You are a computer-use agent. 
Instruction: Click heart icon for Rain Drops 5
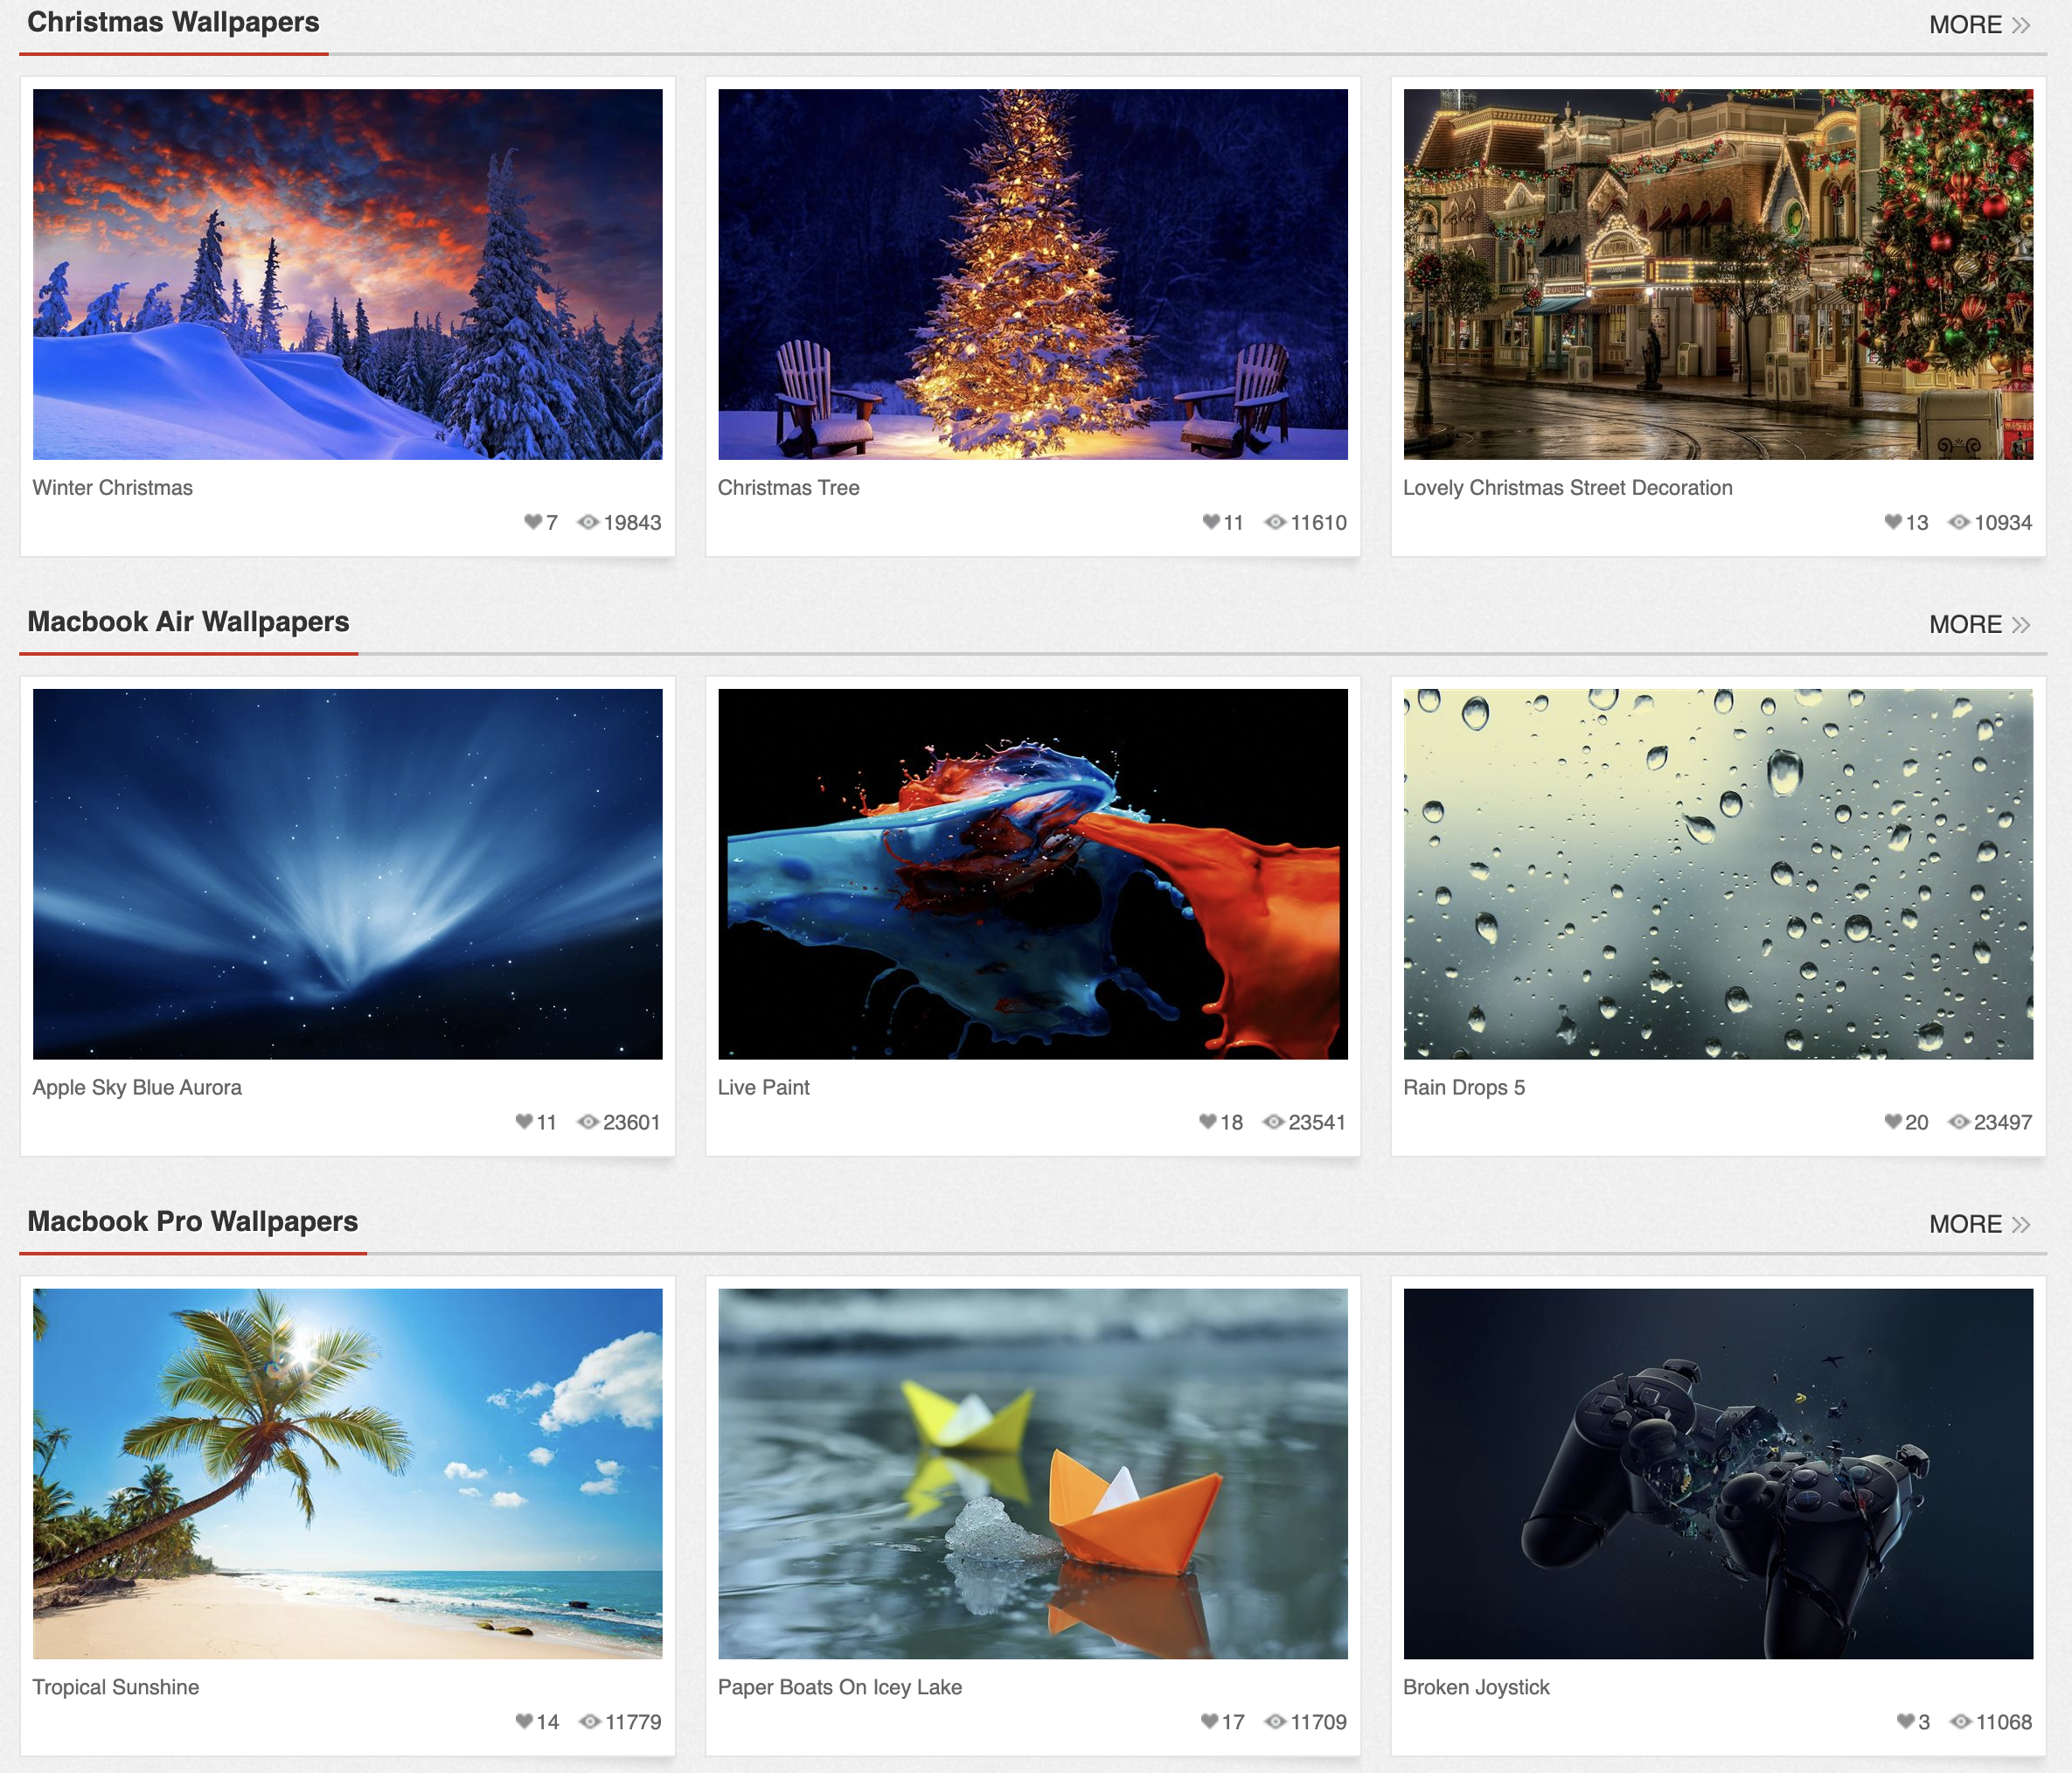click(1893, 1122)
